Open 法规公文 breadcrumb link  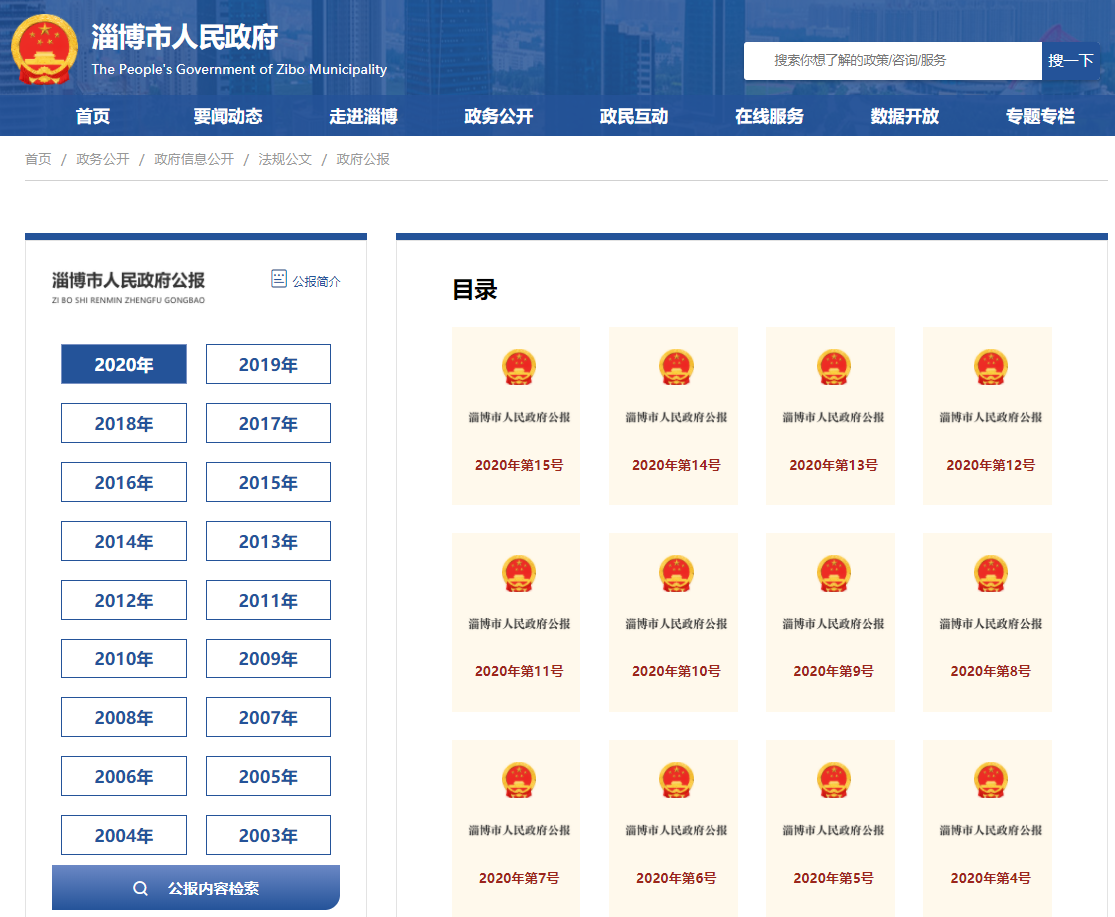(285, 159)
